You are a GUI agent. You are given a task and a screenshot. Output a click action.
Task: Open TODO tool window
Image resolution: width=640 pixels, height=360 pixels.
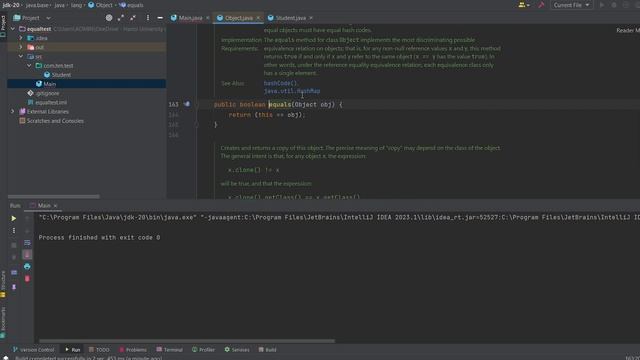pyautogui.click(x=99, y=350)
